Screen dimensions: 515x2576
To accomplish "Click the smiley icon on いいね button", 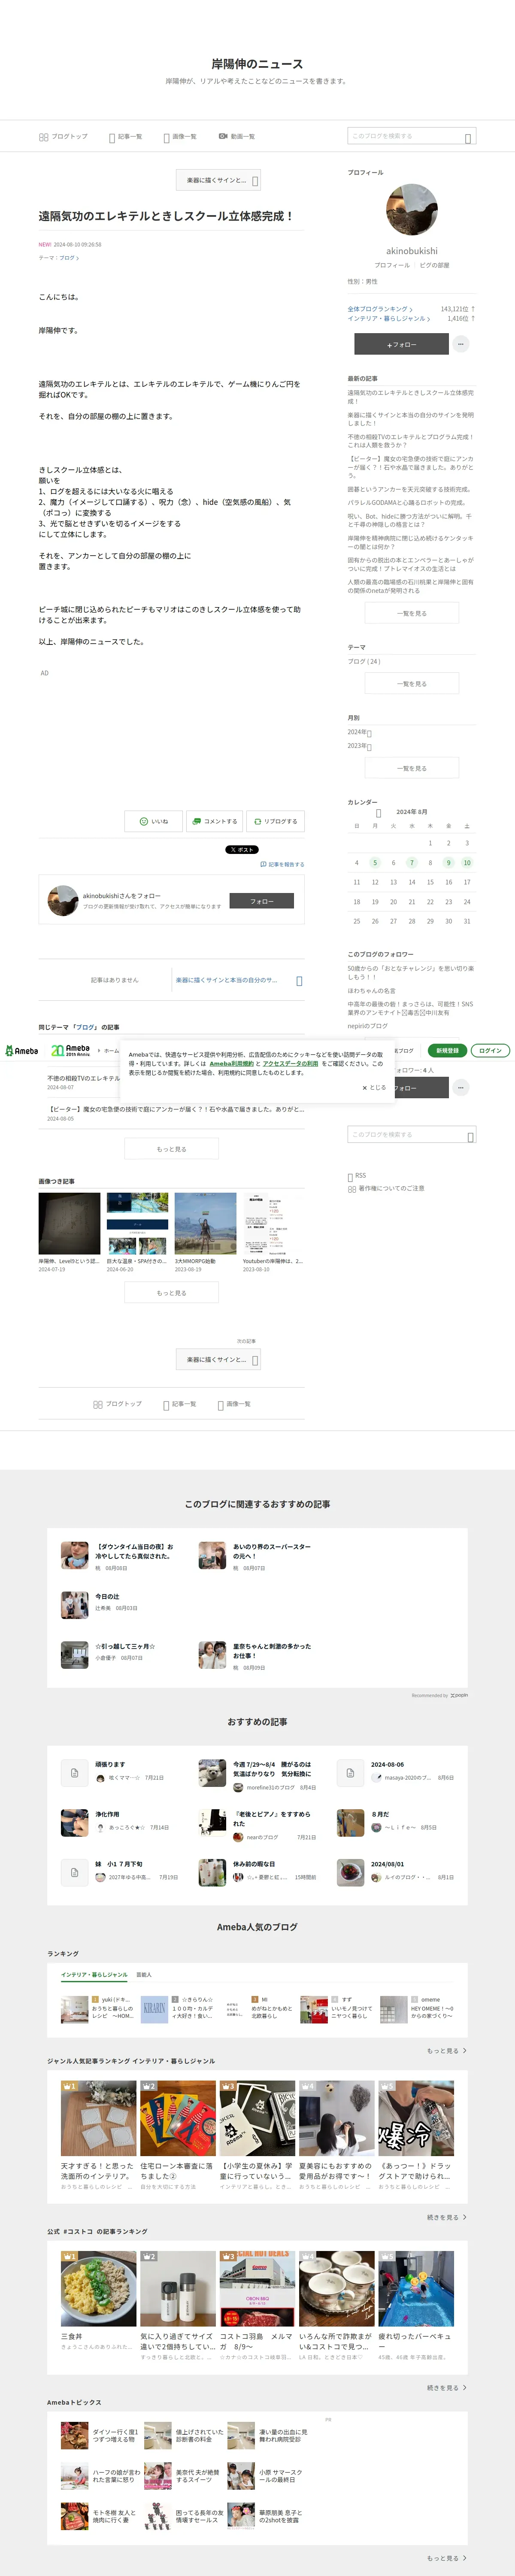I will 144,821.
